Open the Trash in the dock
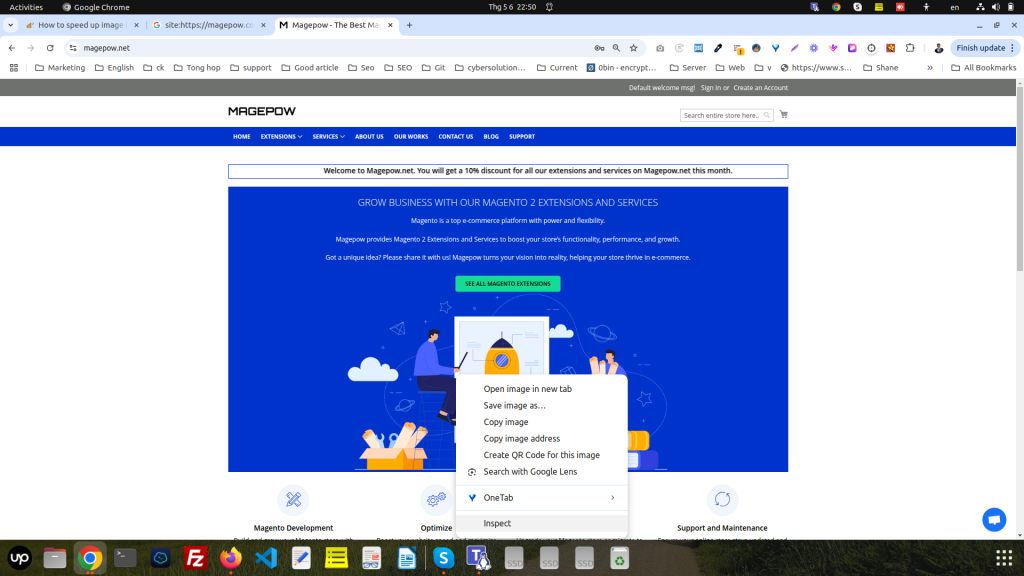 [619, 558]
